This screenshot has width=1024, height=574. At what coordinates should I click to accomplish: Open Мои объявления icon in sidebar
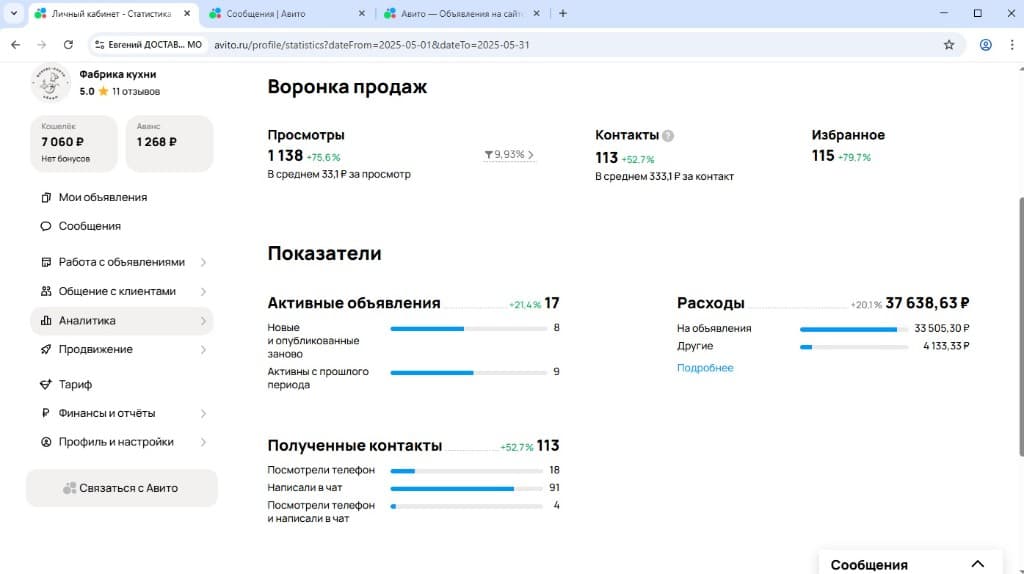(x=46, y=197)
